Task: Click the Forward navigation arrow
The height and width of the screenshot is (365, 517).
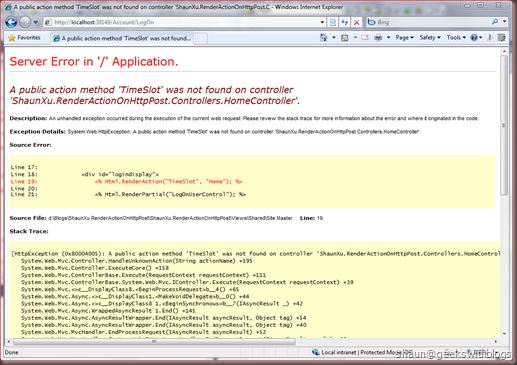Action: point(25,22)
